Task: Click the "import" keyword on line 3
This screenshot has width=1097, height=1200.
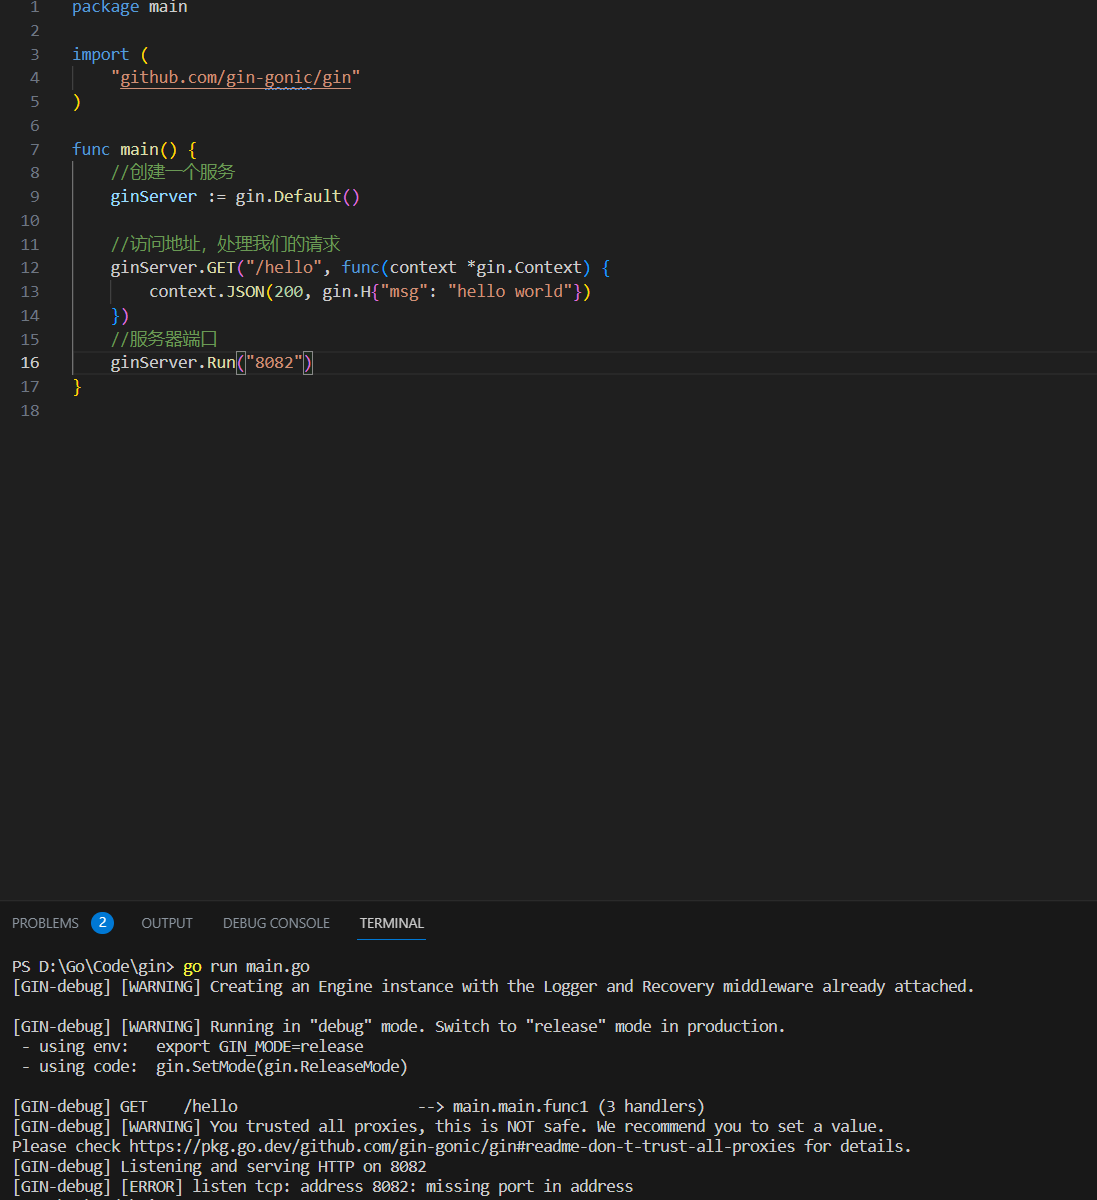Action: click(100, 54)
